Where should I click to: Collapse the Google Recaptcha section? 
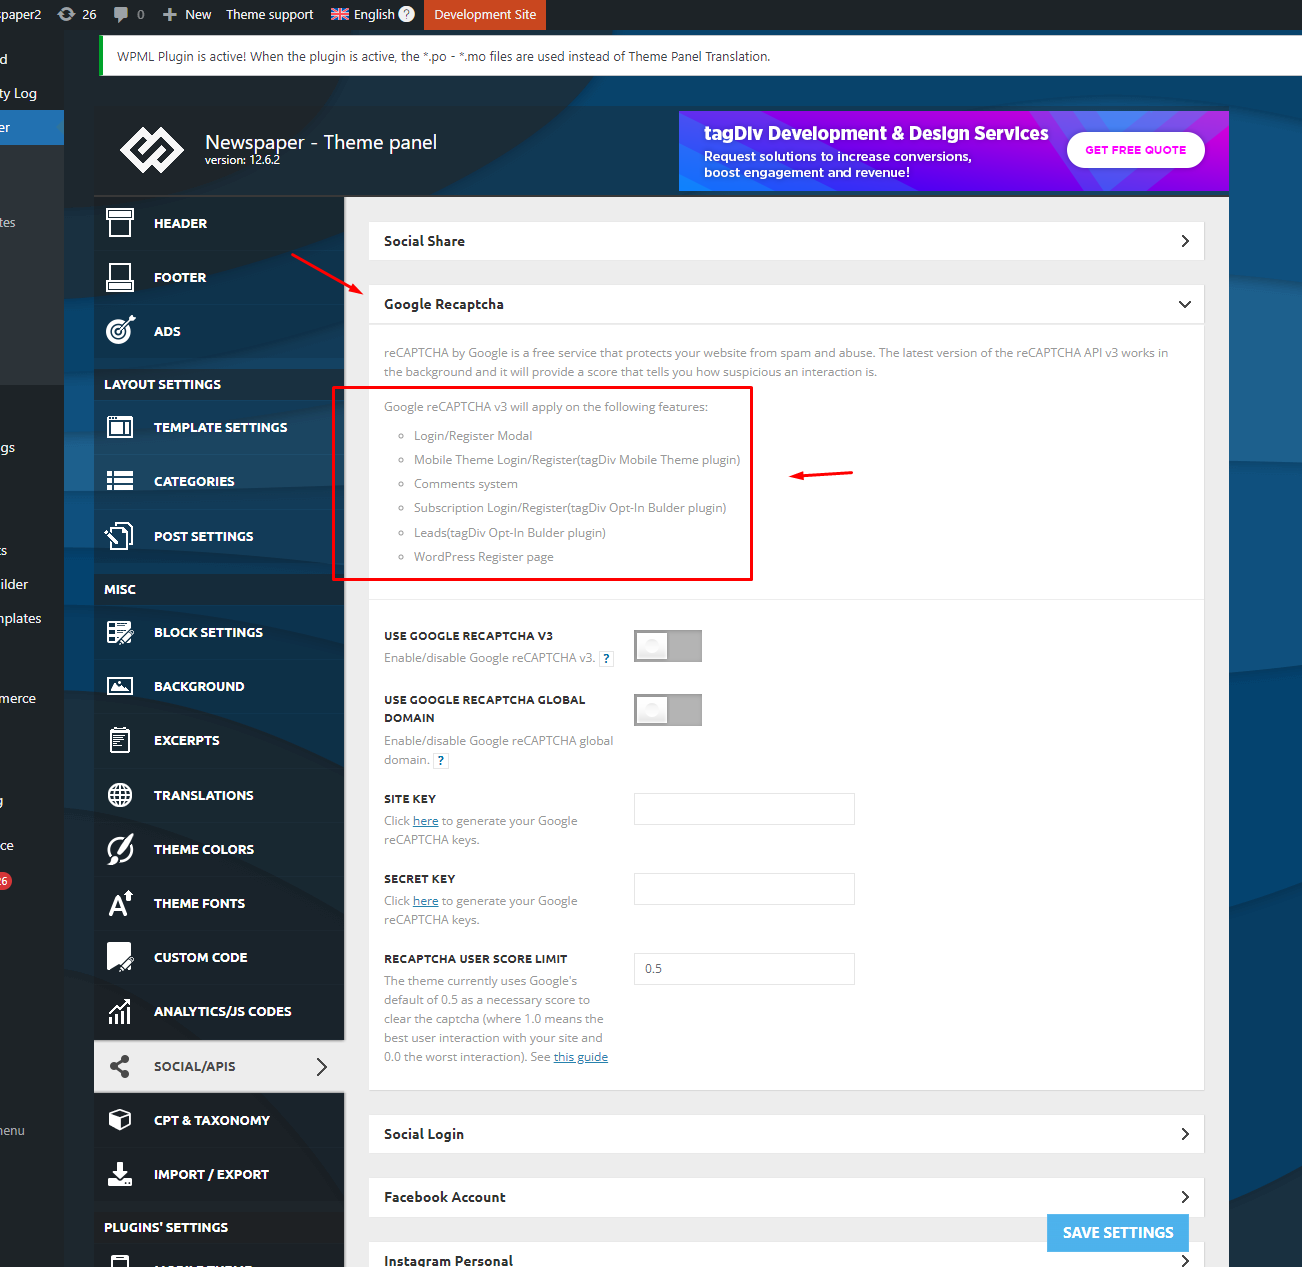coord(786,304)
